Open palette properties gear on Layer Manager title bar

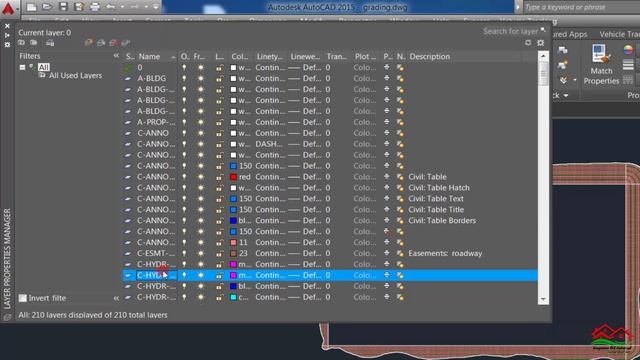(x=7, y=44)
